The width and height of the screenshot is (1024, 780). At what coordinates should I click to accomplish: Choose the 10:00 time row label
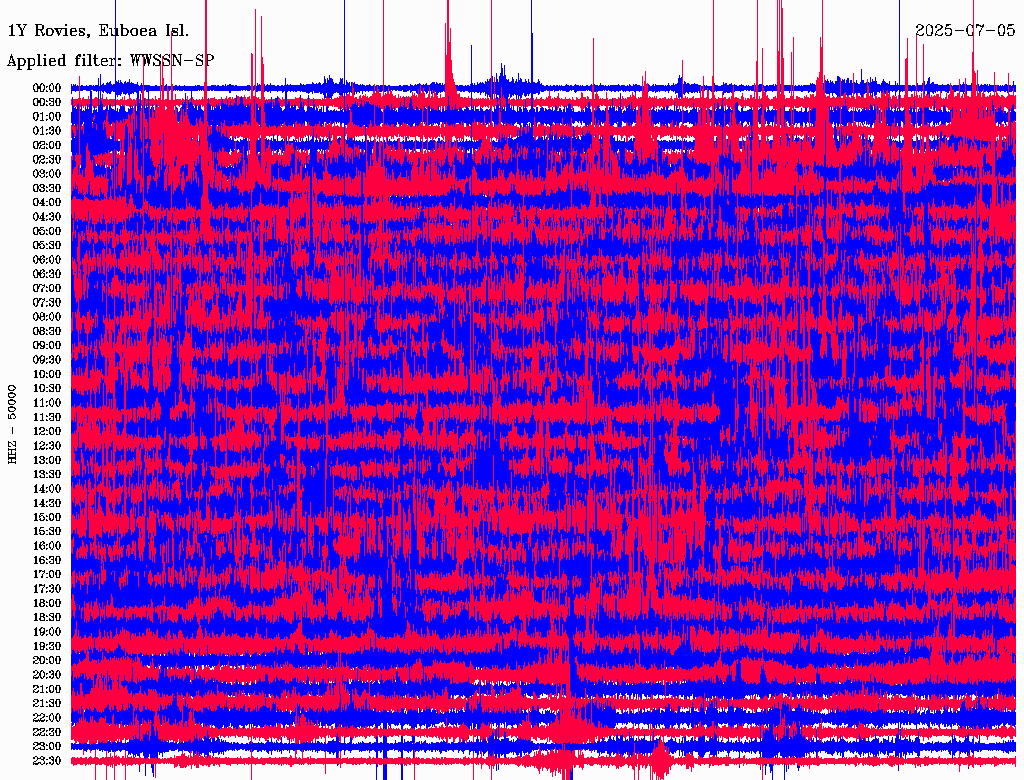point(47,374)
